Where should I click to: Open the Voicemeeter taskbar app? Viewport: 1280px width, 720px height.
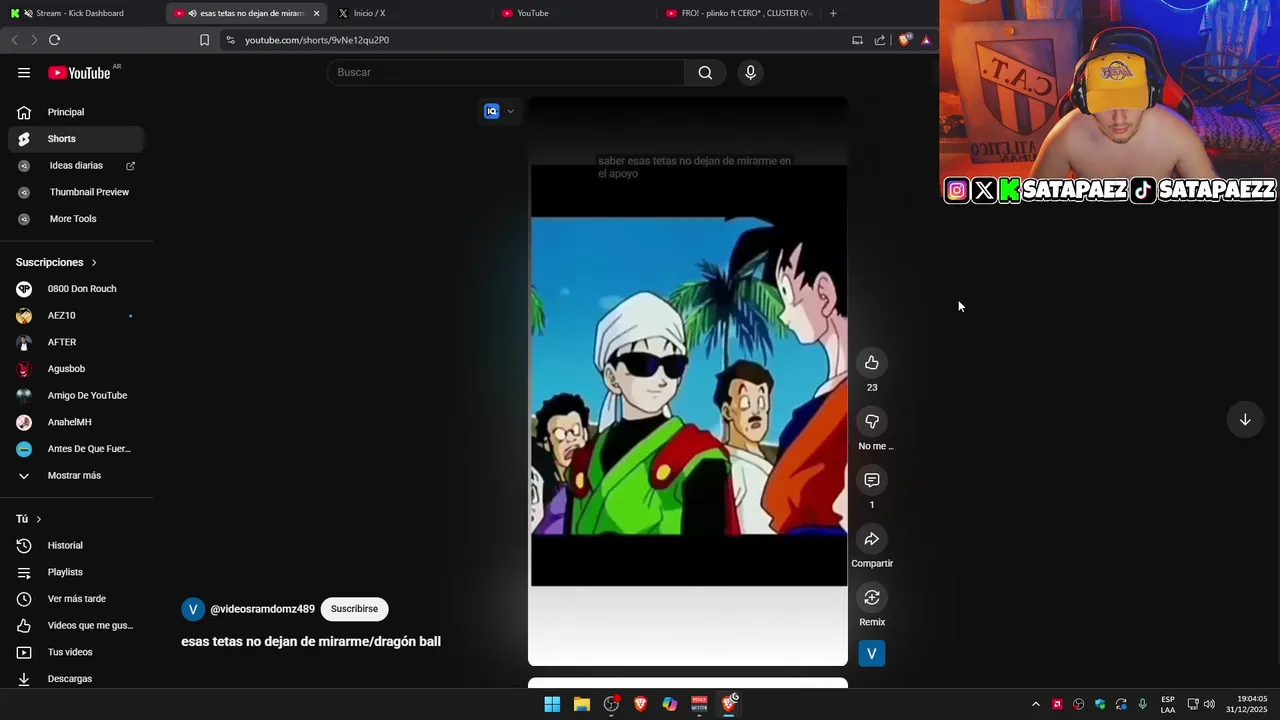(x=699, y=704)
